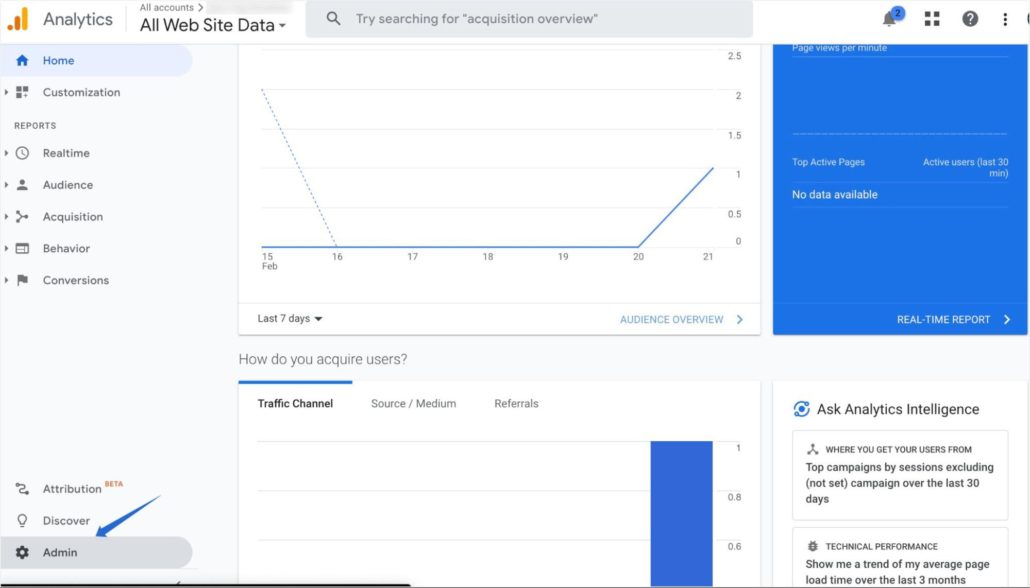This screenshot has height=588, width=1030.
Task: Click the line chart point at 21
Action: point(713,169)
